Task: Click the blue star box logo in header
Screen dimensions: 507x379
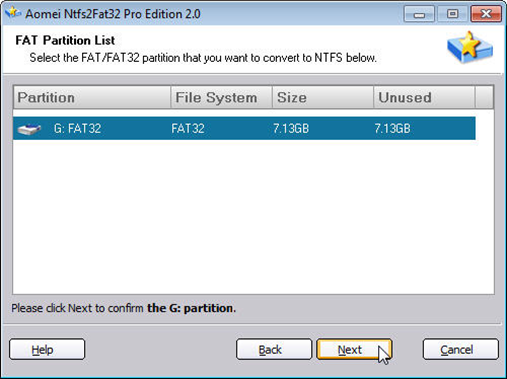Action: (x=470, y=48)
